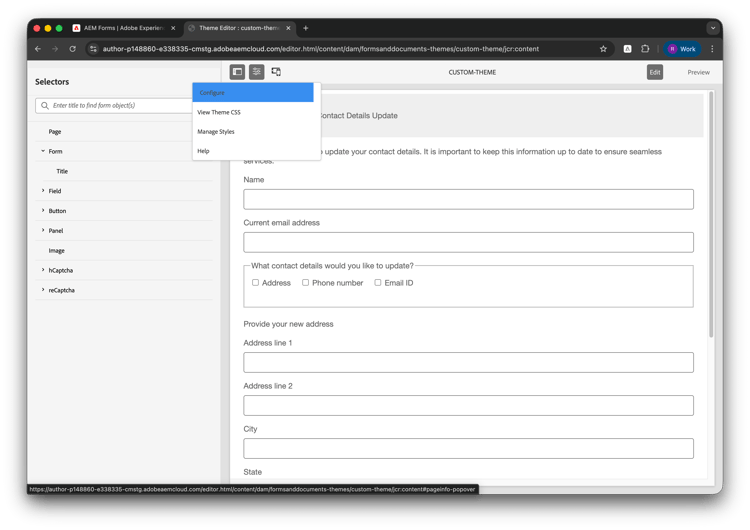The height and width of the screenshot is (530, 750).
Task: Check the Email ID checkbox
Action: (378, 283)
